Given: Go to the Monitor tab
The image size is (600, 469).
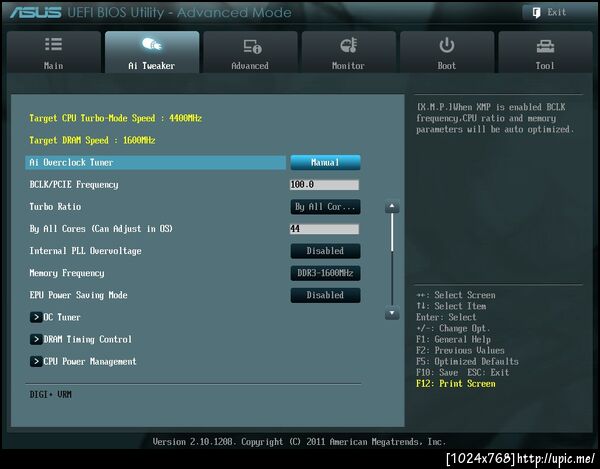Looking at the screenshot, I should coord(349,52).
